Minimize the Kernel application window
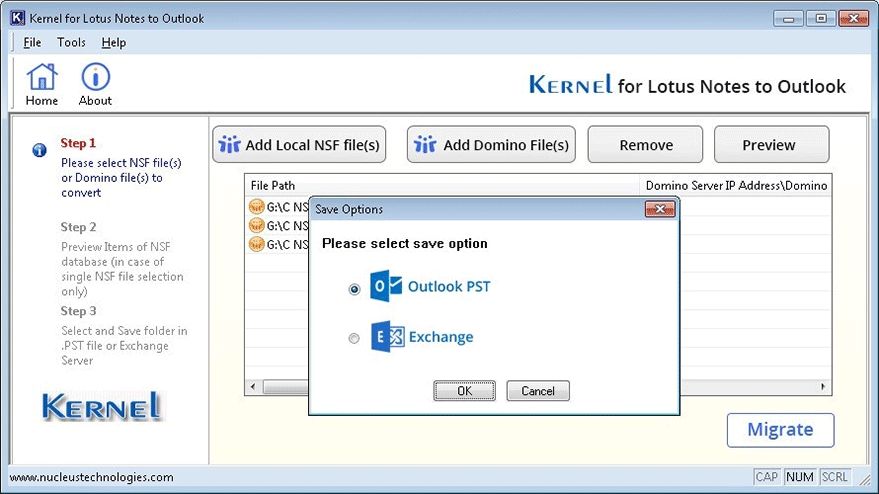879x494 pixels. [788, 19]
